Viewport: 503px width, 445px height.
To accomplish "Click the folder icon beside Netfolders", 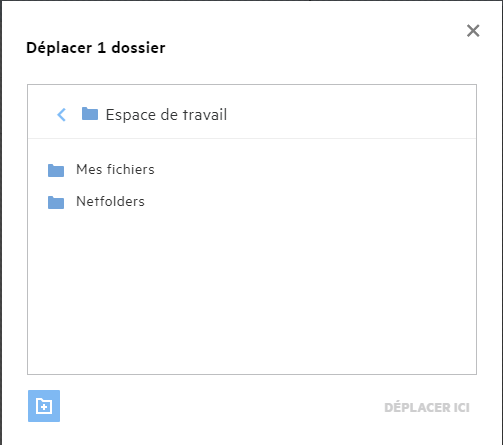I will [56, 202].
